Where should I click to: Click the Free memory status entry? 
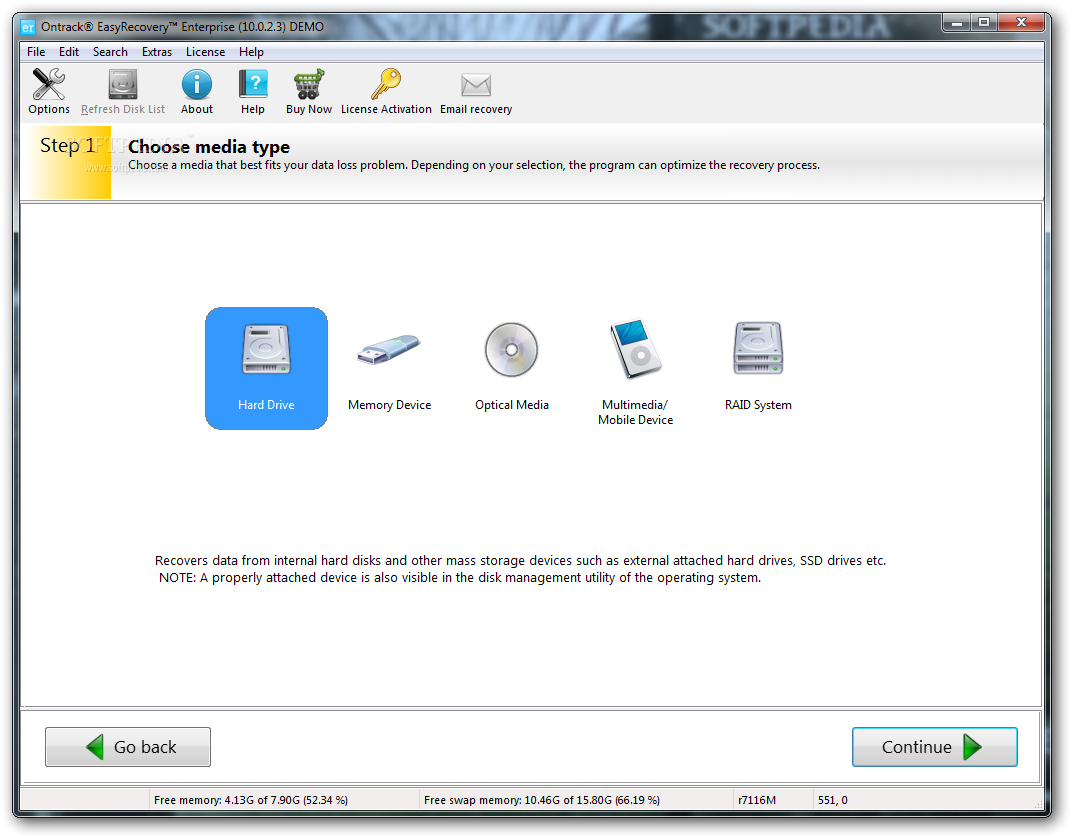tap(251, 800)
